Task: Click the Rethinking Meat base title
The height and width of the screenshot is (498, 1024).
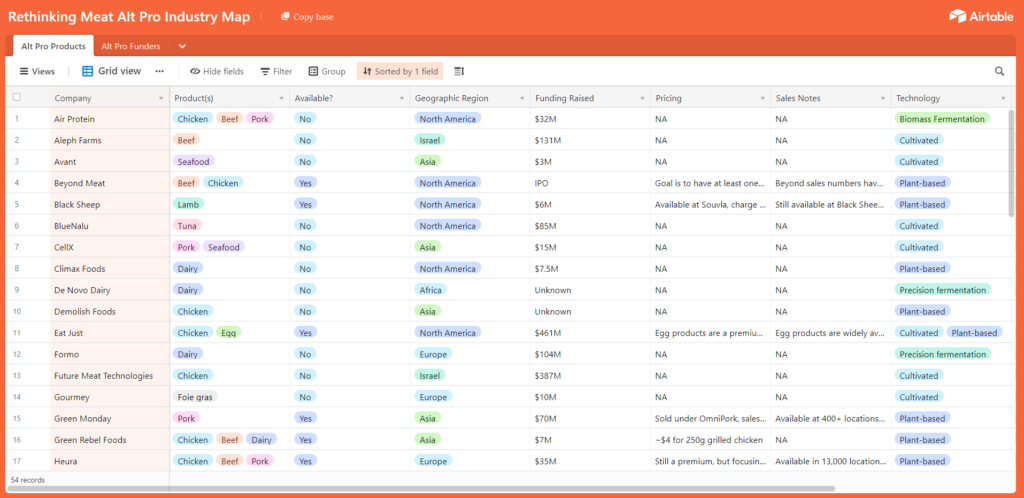Action: (x=129, y=17)
